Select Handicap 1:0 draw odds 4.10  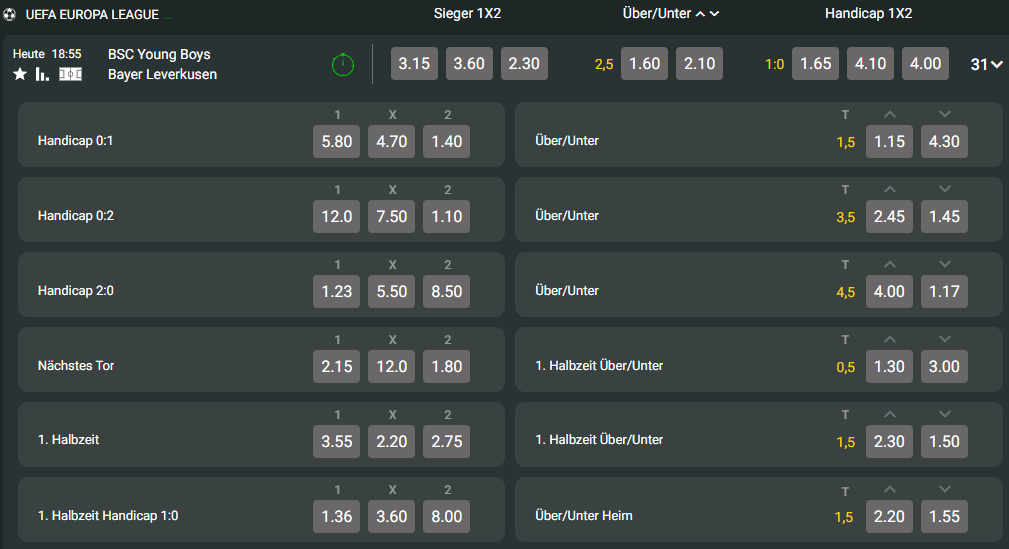[x=871, y=63]
